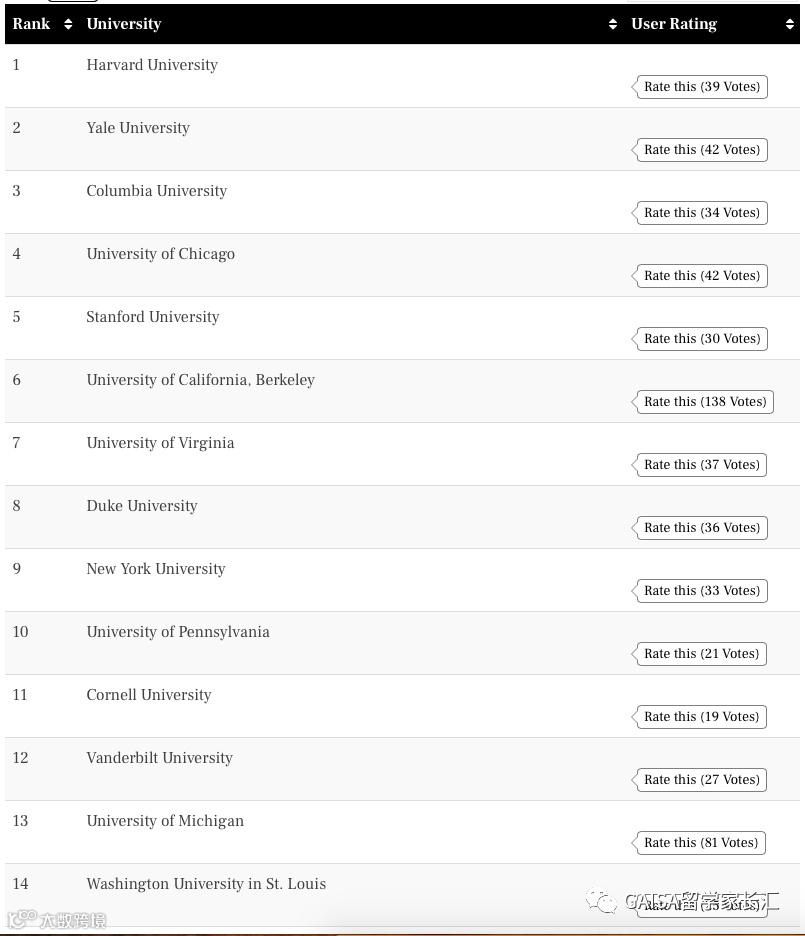Screen dimensions: 805x936
Task: Rate University of Michigan (81 Votes)
Action: click(701, 843)
